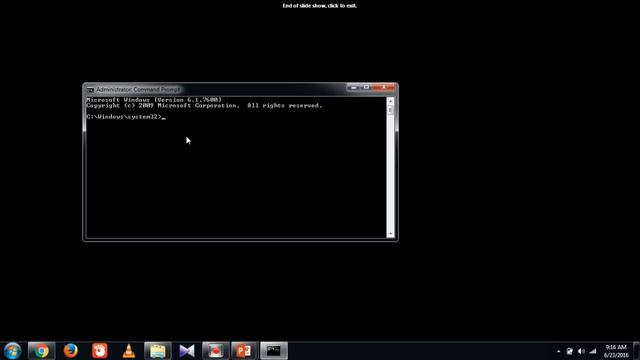The image size is (640, 360).
Task: Click the Command Prompt scrollbar up arrow
Action: click(x=390, y=100)
